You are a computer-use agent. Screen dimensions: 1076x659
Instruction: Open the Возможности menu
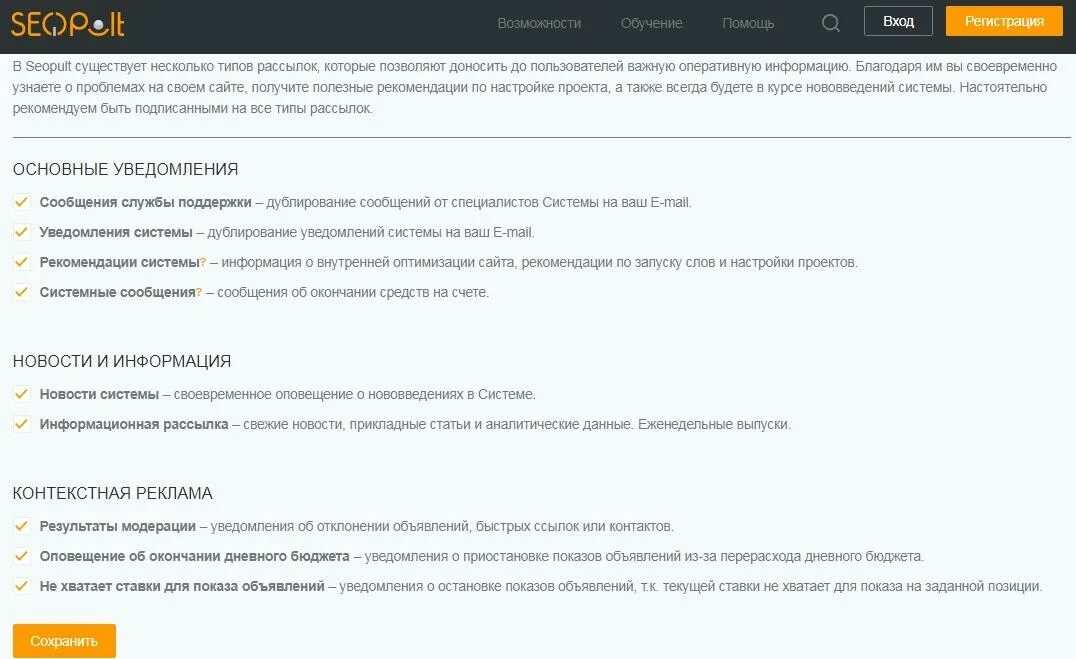click(x=539, y=23)
